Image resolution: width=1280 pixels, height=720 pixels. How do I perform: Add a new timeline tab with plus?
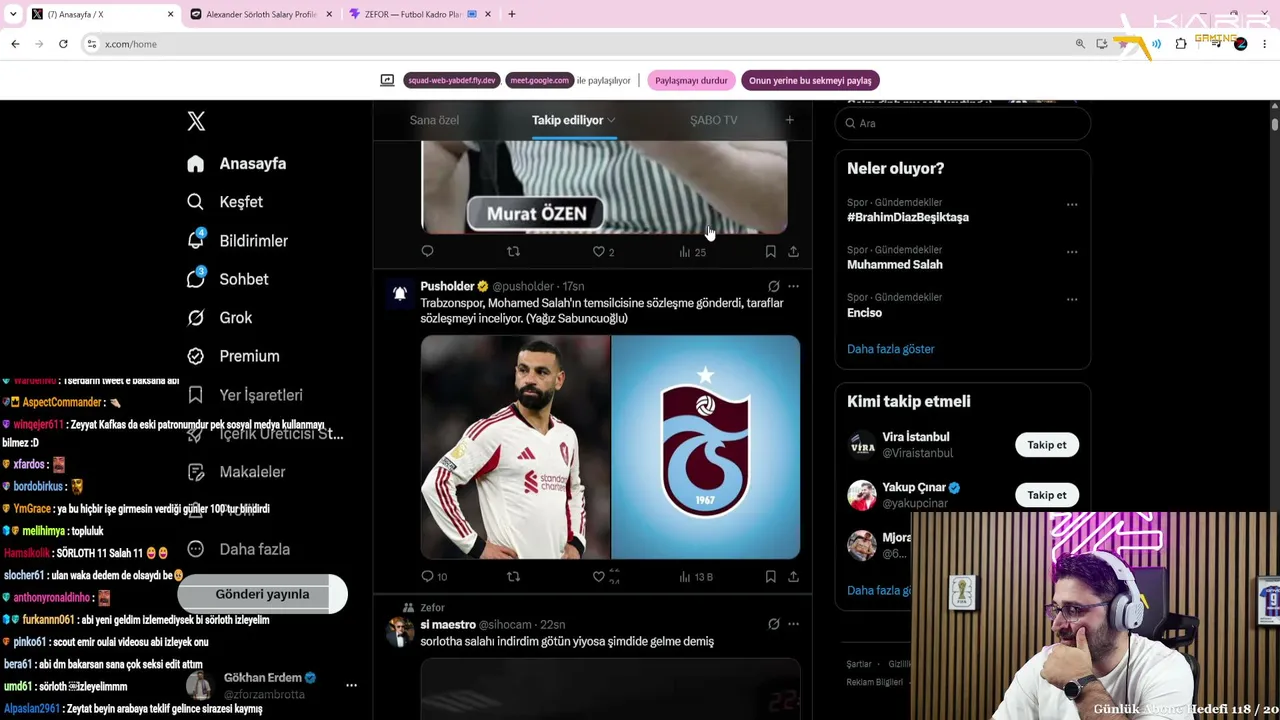point(789,120)
